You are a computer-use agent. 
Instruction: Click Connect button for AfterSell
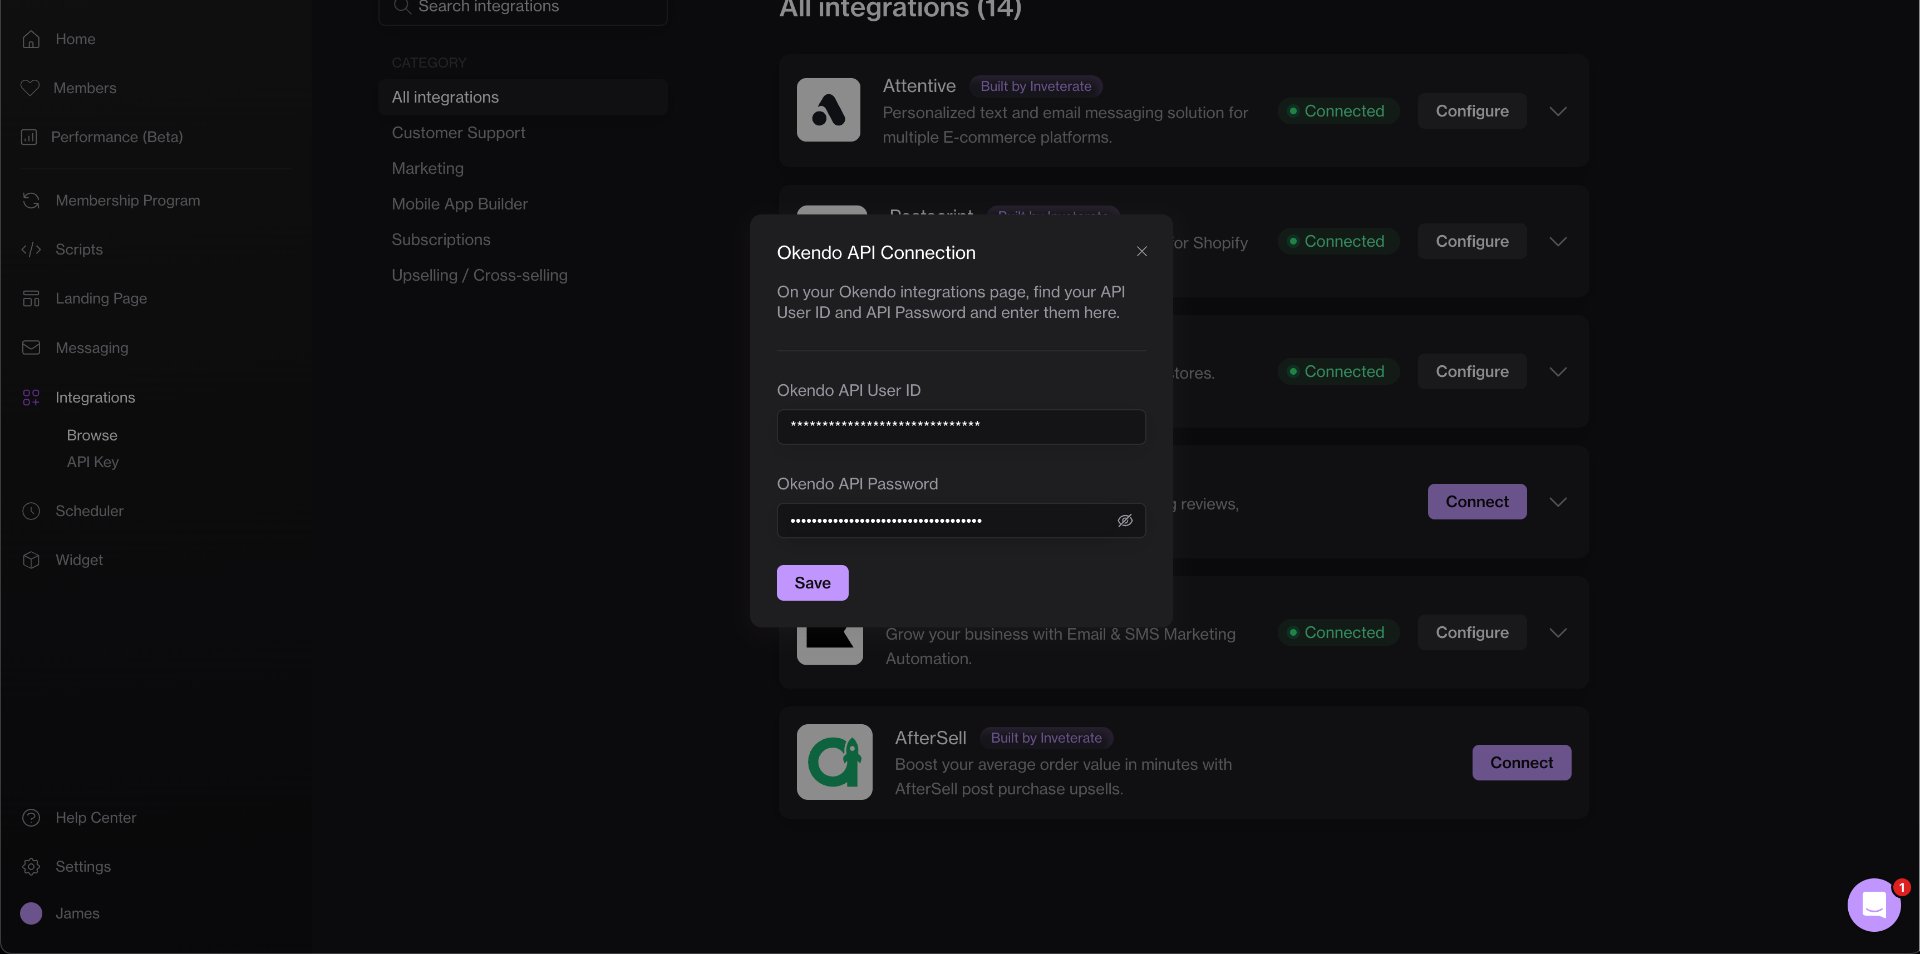[x=1521, y=763]
